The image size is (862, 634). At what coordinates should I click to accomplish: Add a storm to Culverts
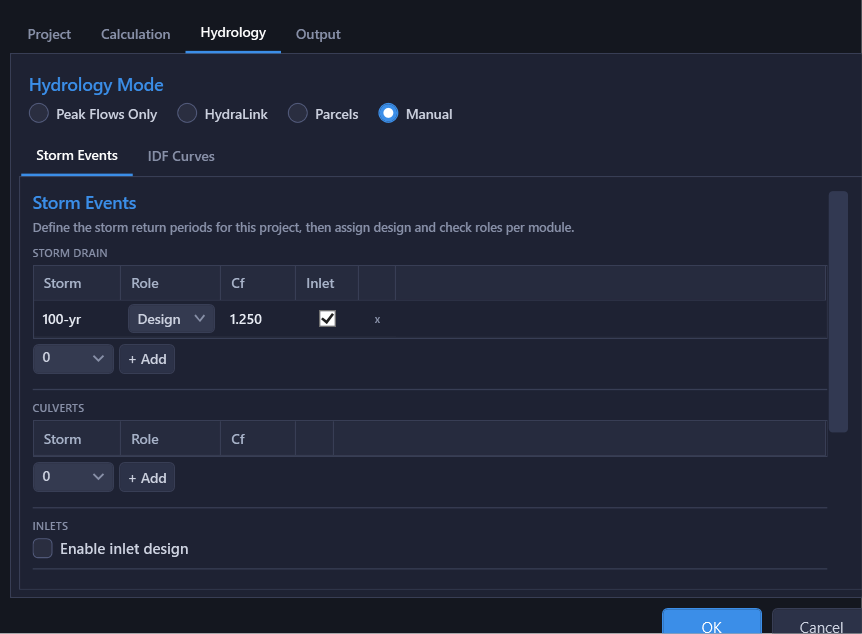(x=147, y=478)
